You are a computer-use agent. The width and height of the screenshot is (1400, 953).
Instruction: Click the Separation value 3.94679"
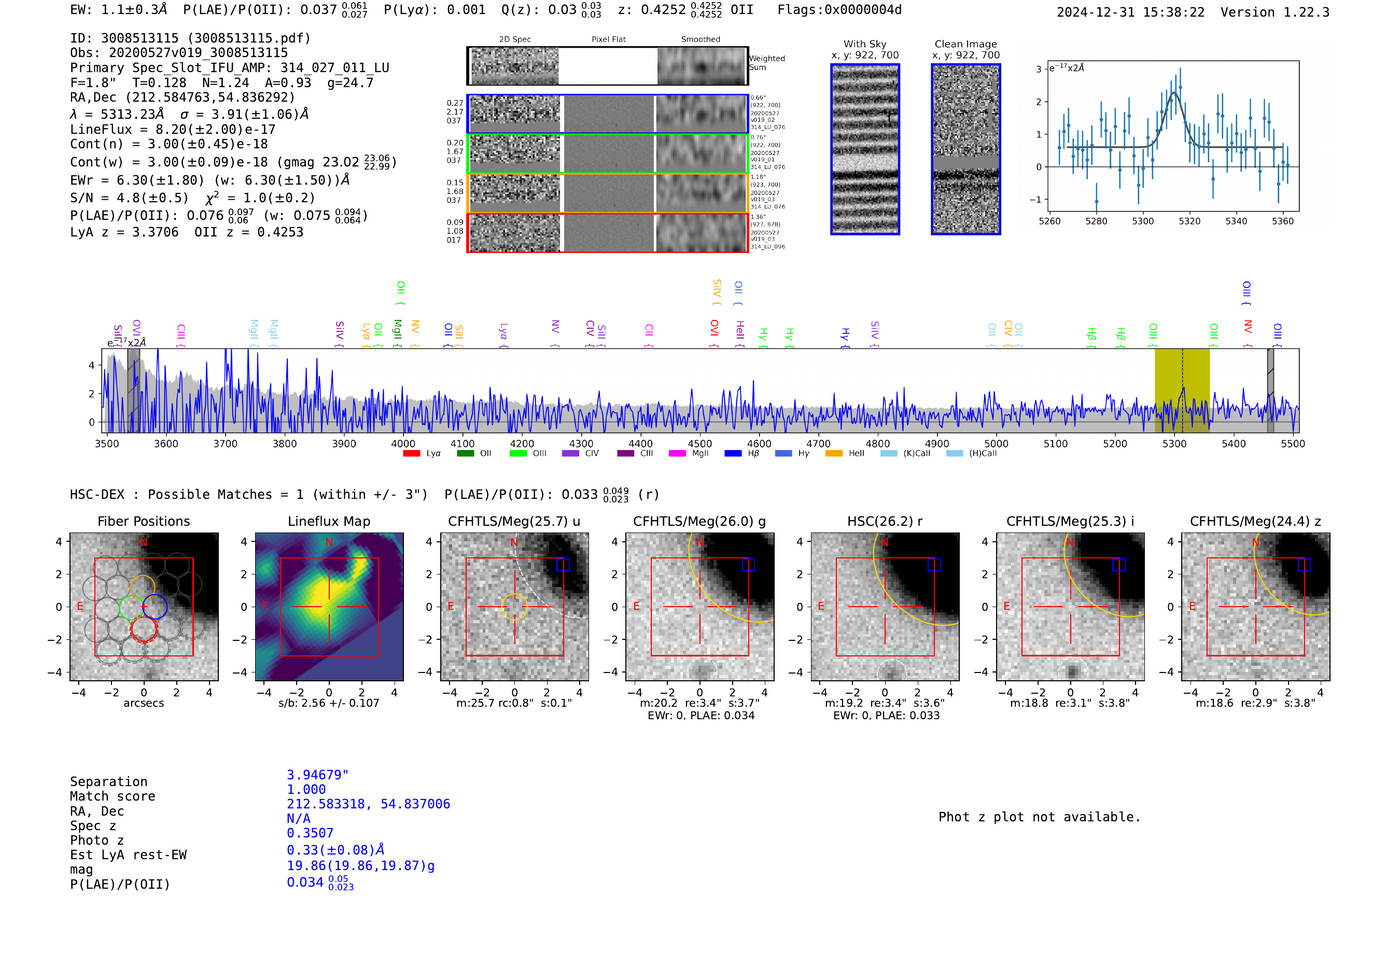318,775
